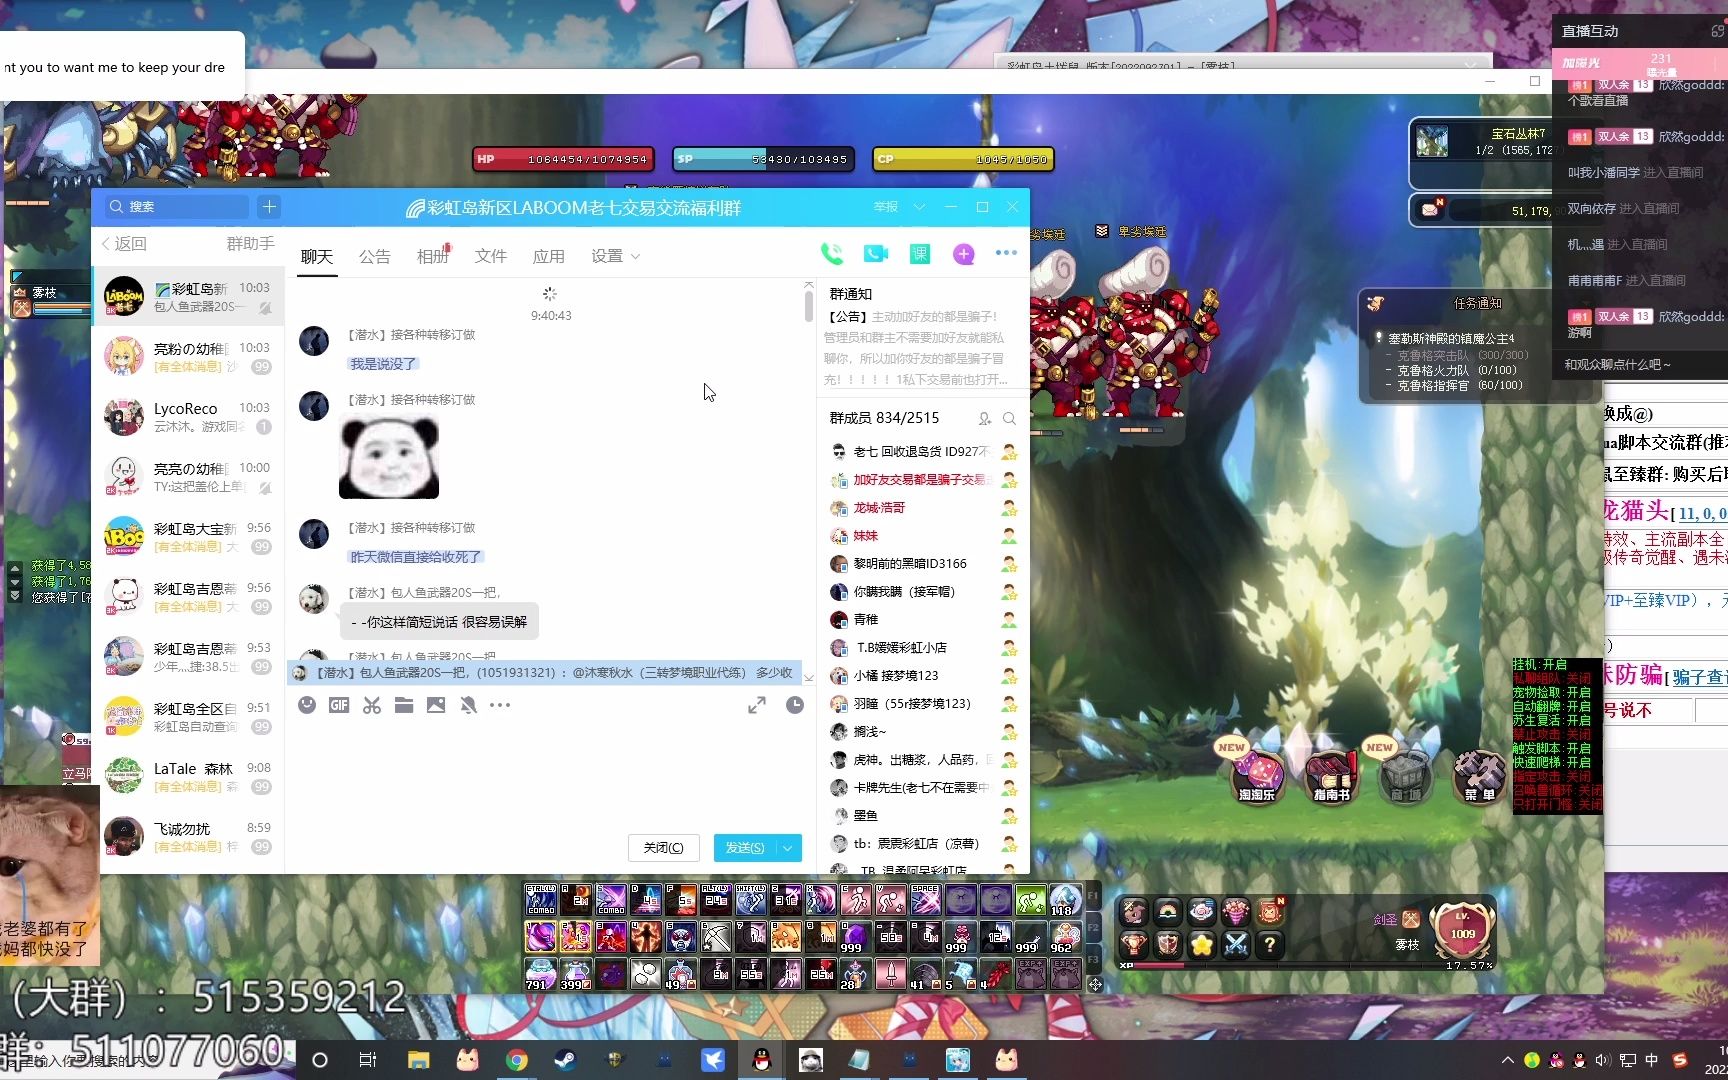Click the folder send-file icon

pos(404,705)
